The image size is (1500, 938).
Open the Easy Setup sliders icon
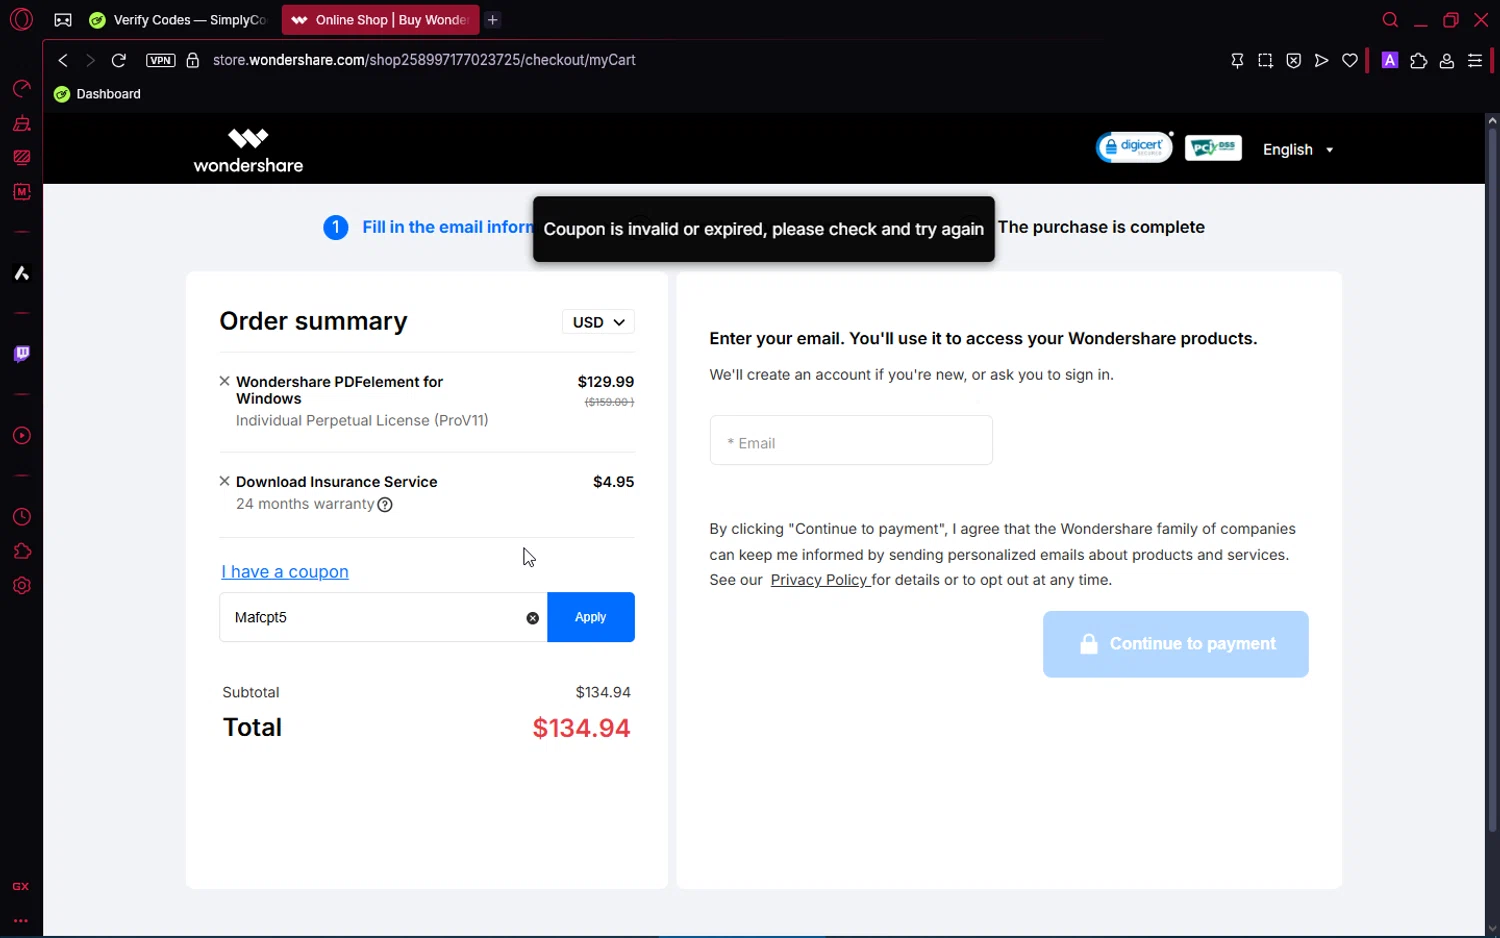click(x=1475, y=61)
